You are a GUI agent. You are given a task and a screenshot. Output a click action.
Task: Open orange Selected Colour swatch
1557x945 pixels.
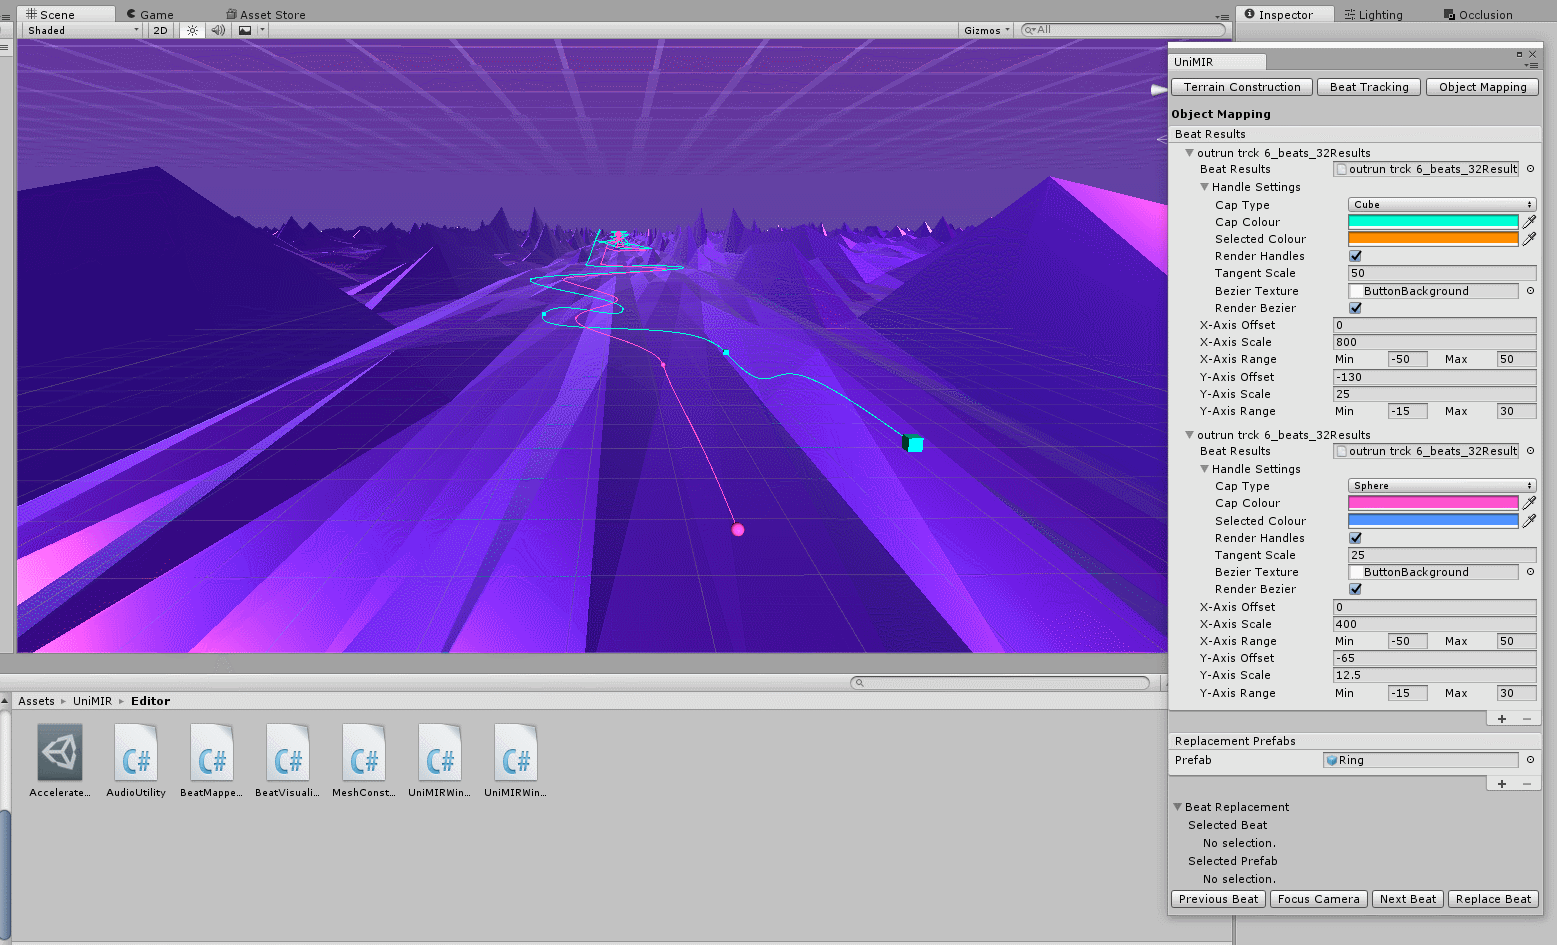tap(1433, 239)
